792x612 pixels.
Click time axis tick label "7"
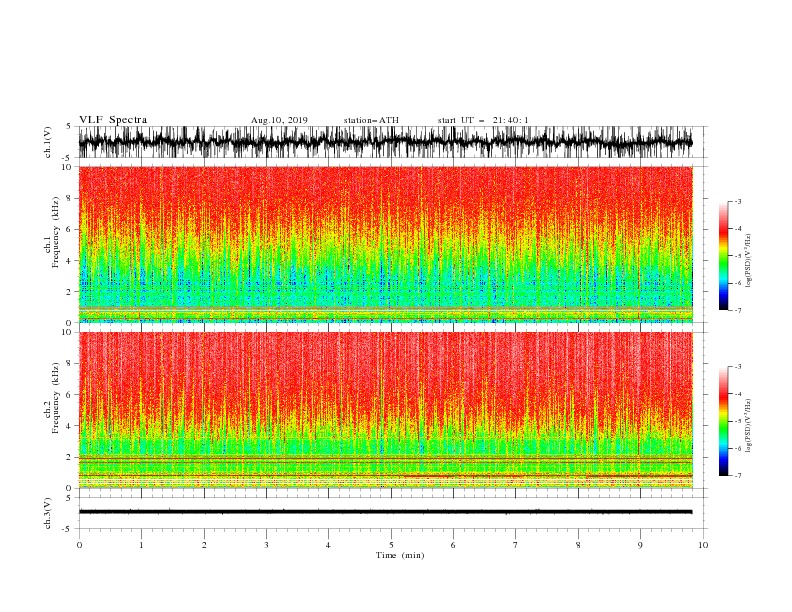click(516, 545)
